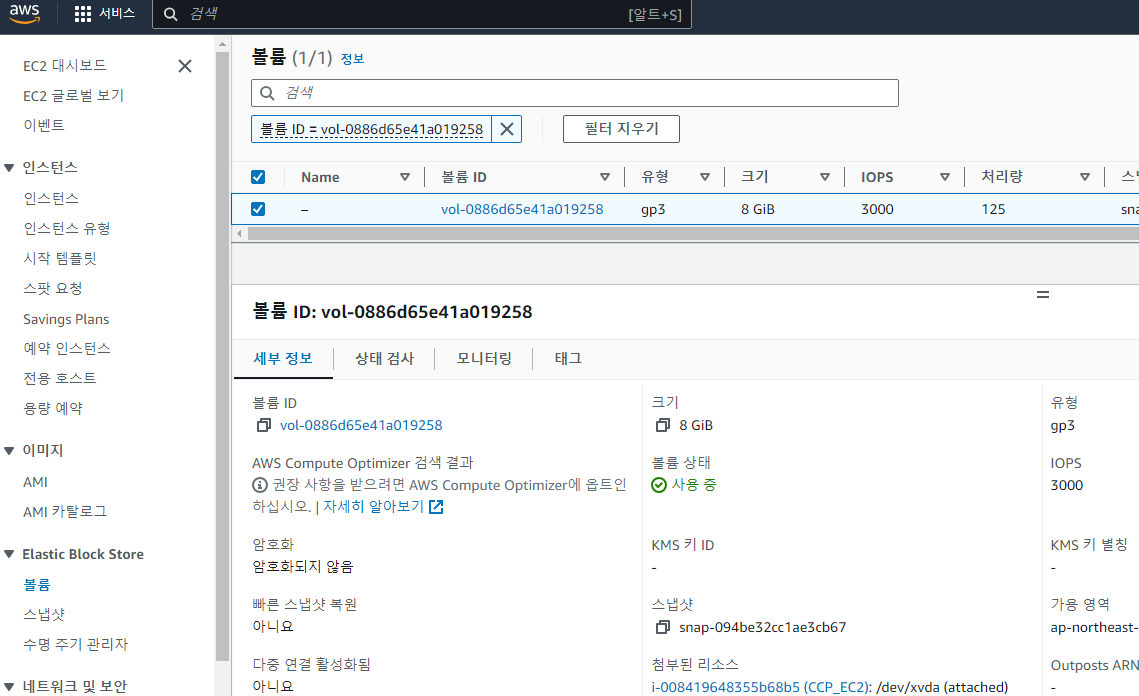Open 수명 주기 관리자 in sidebar

click(76, 644)
